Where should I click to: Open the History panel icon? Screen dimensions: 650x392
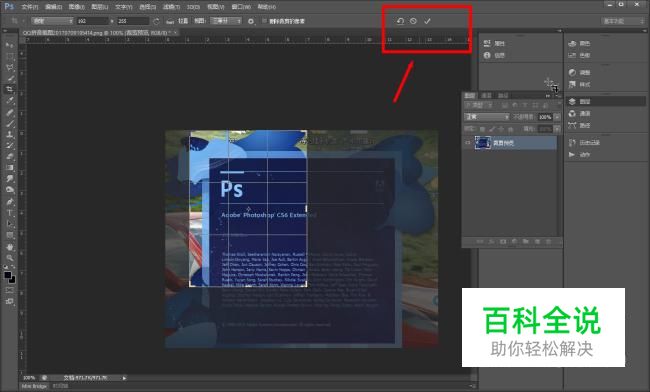pyautogui.click(x=572, y=143)
